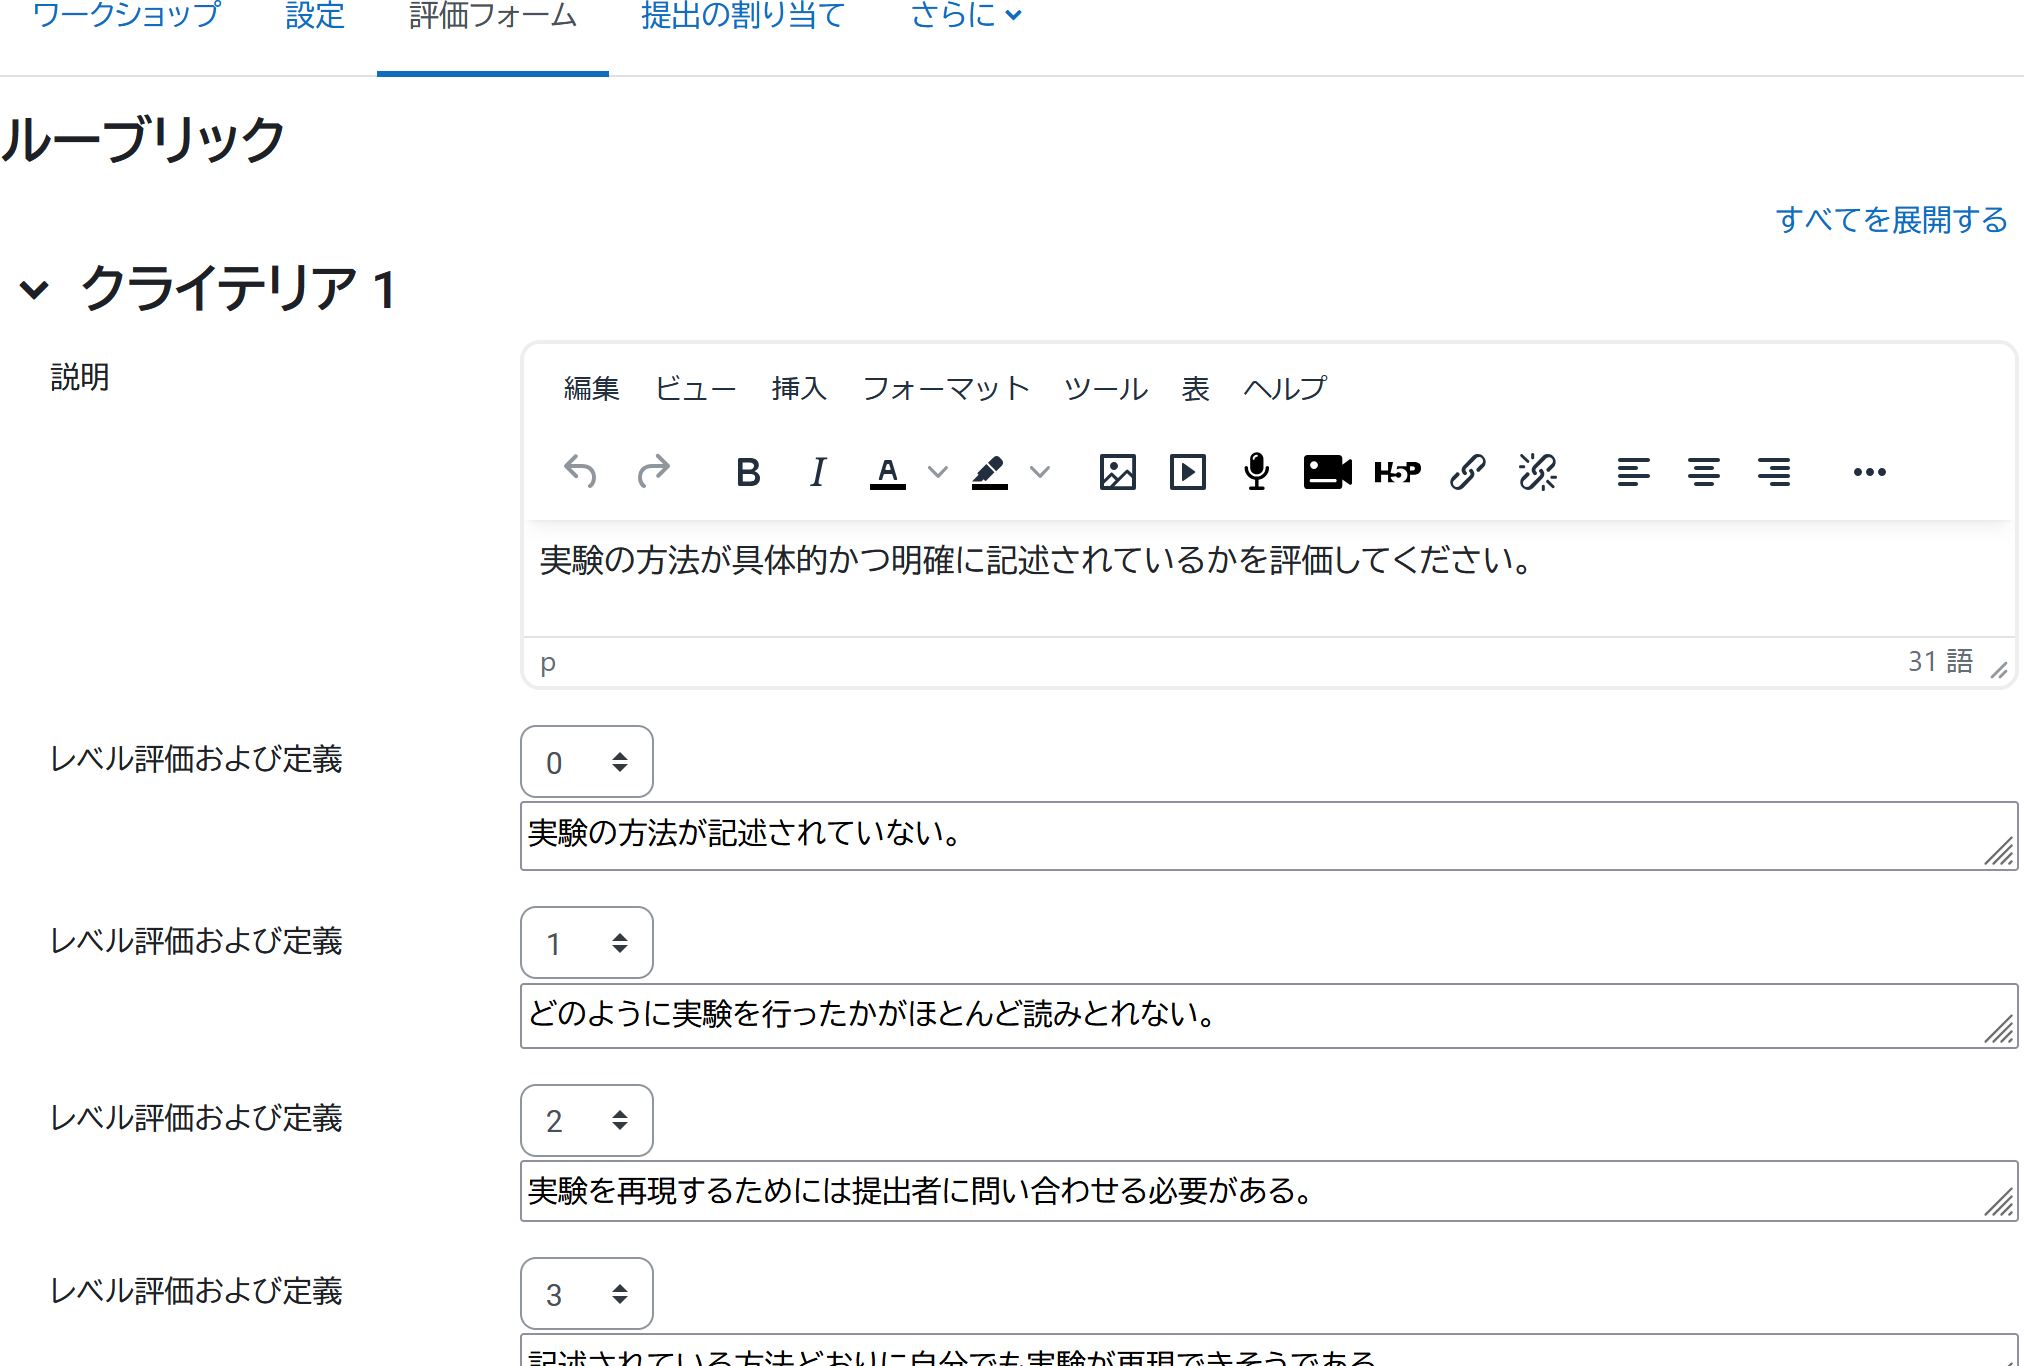Align text right
This screenshot has width=2024, height=1366.
[x=1773, y=471]
